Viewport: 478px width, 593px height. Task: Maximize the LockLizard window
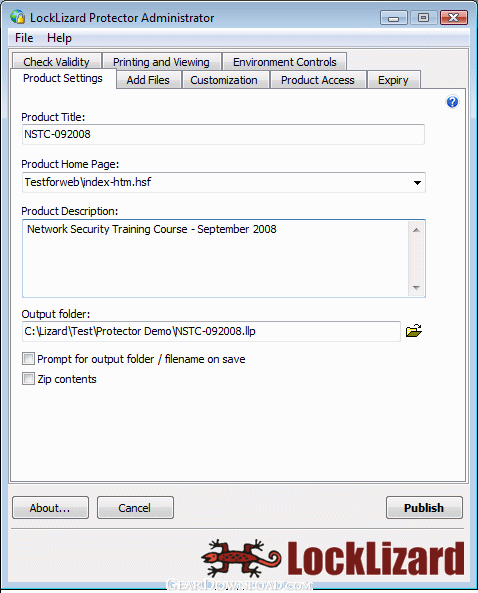click(423, 18)
